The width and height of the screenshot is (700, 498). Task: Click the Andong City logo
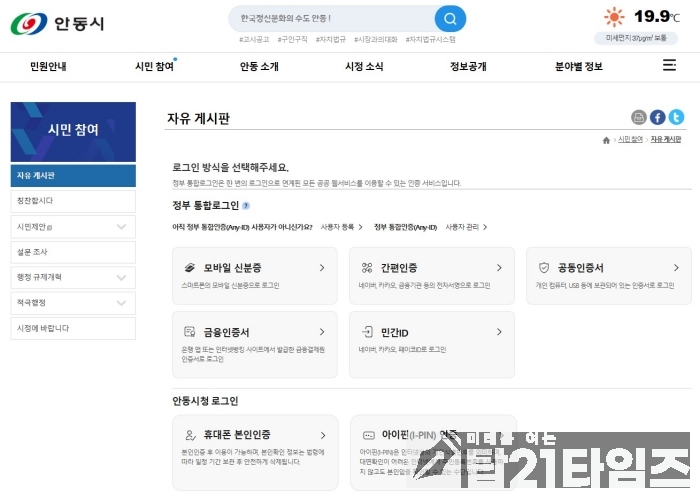pos(58,23)
